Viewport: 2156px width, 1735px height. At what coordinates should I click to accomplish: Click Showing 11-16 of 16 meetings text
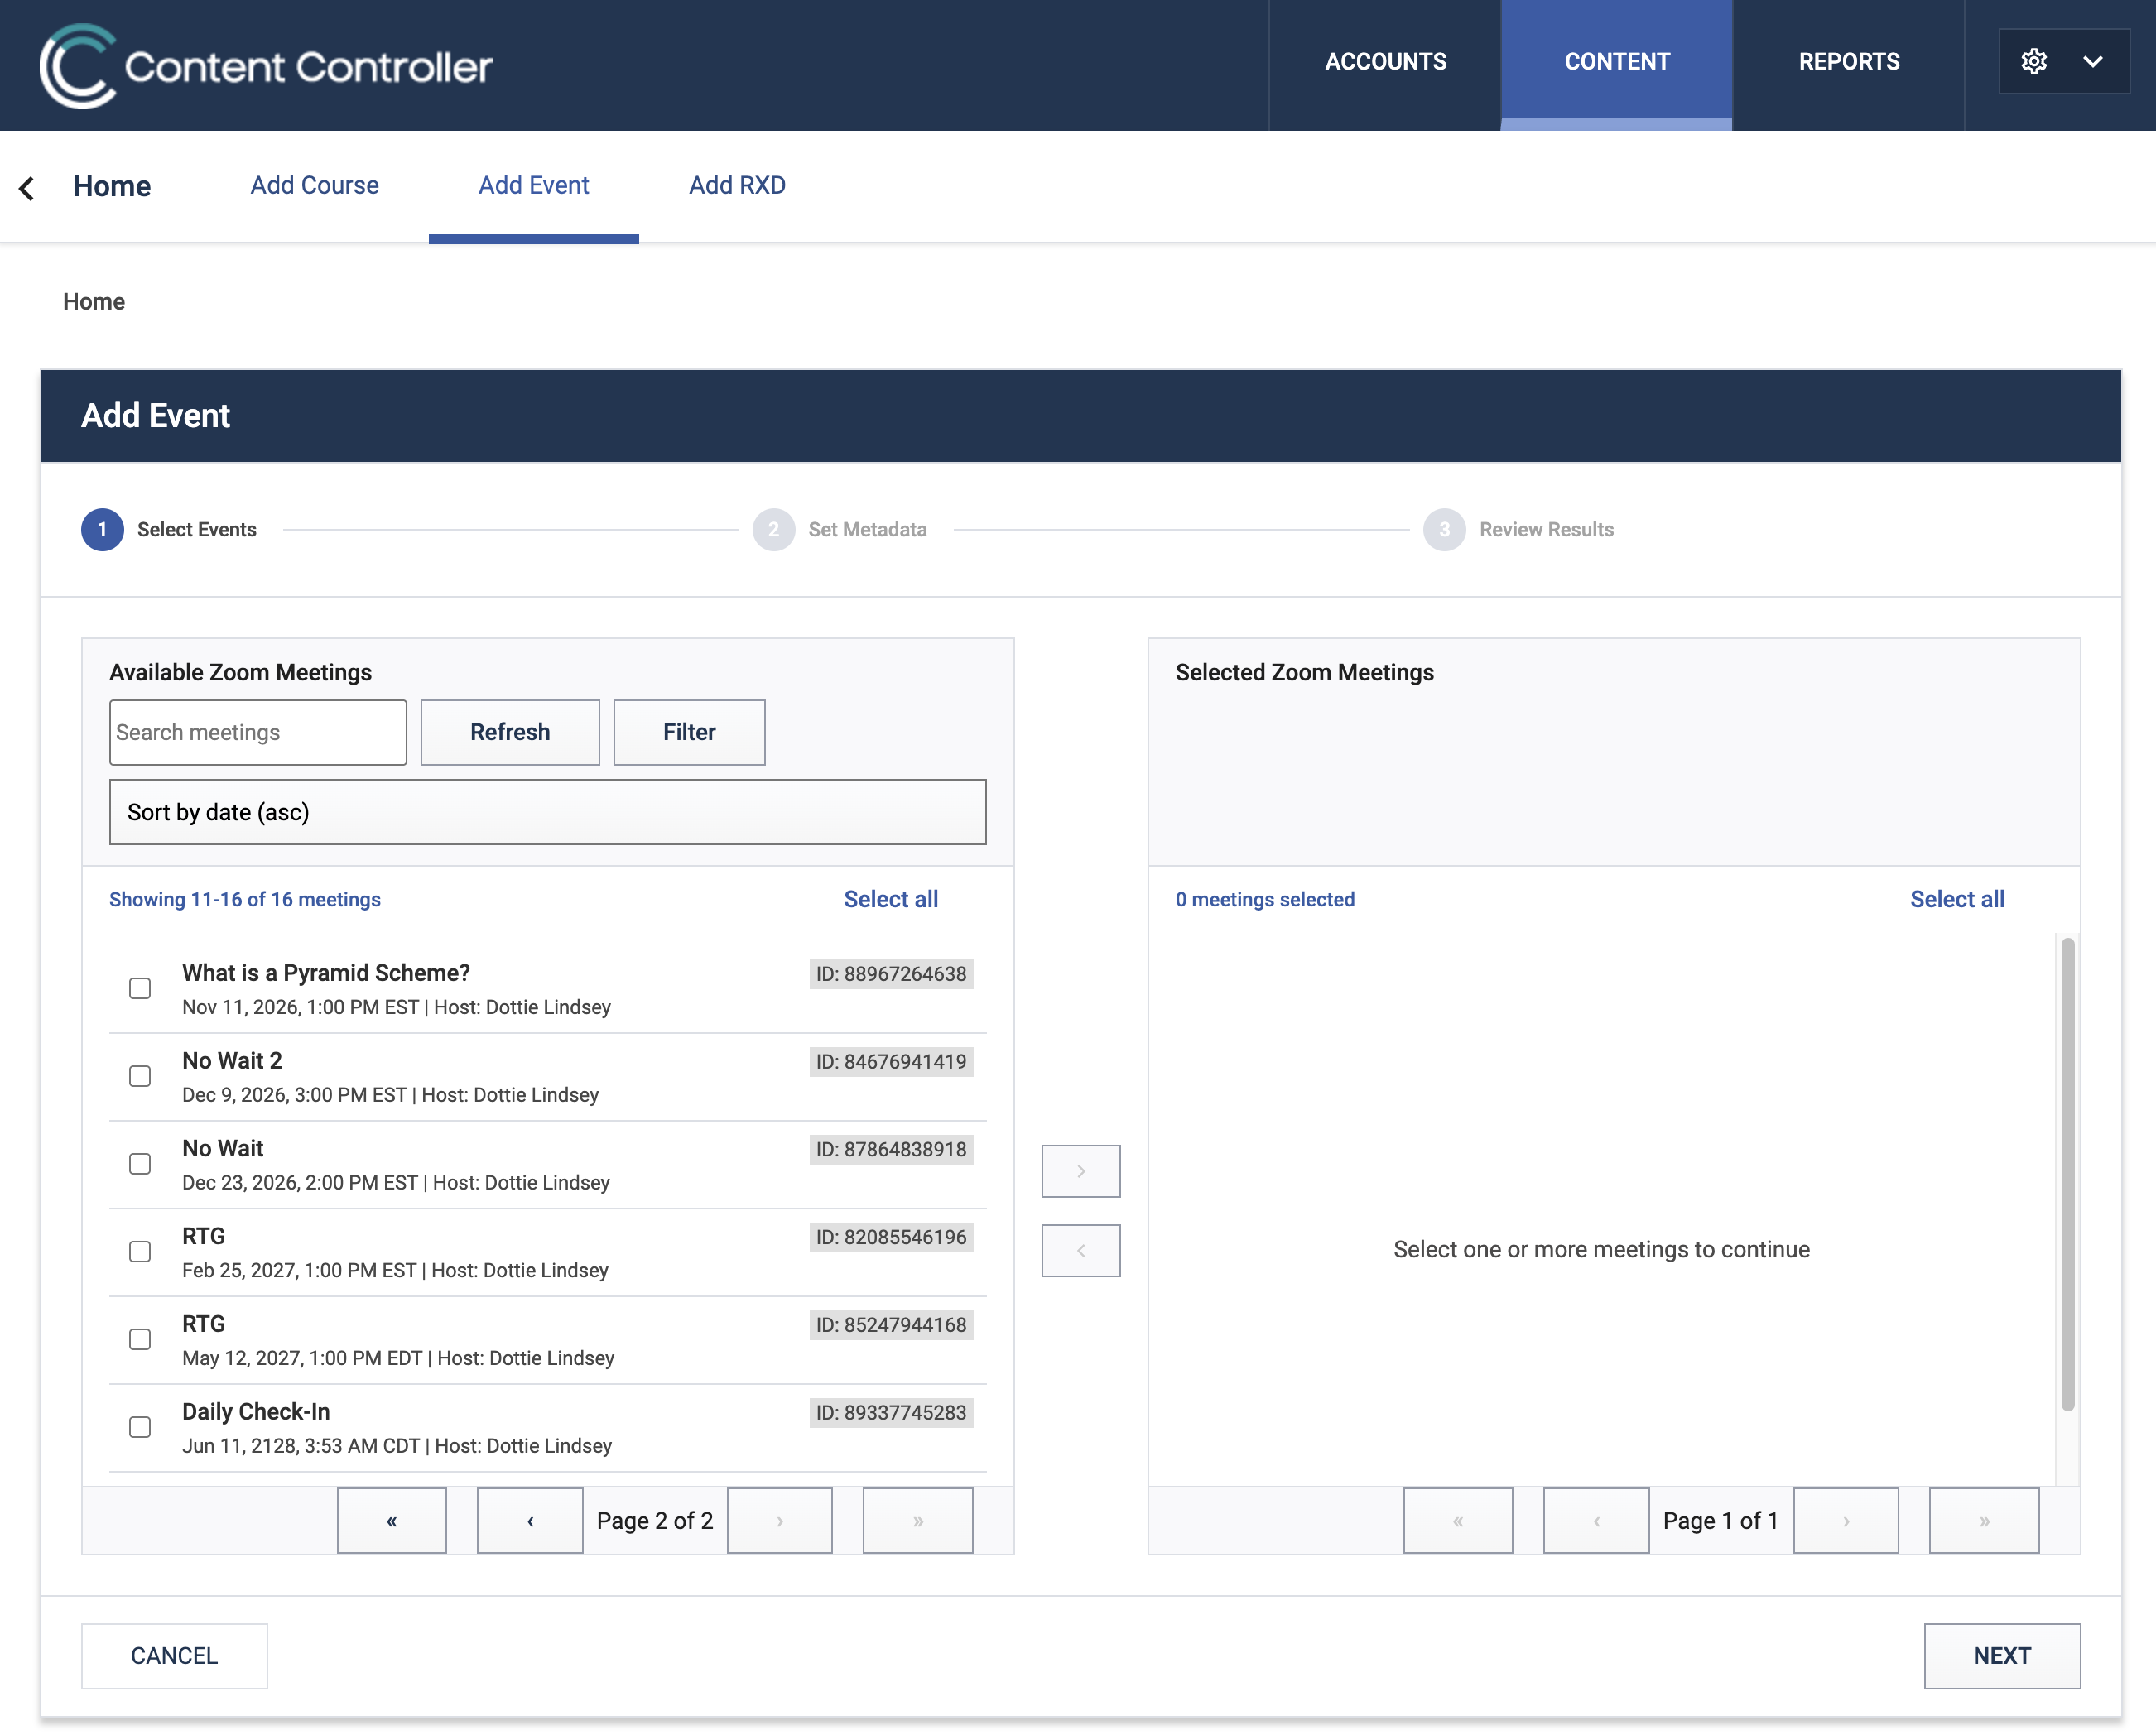(x=245, y=899)
